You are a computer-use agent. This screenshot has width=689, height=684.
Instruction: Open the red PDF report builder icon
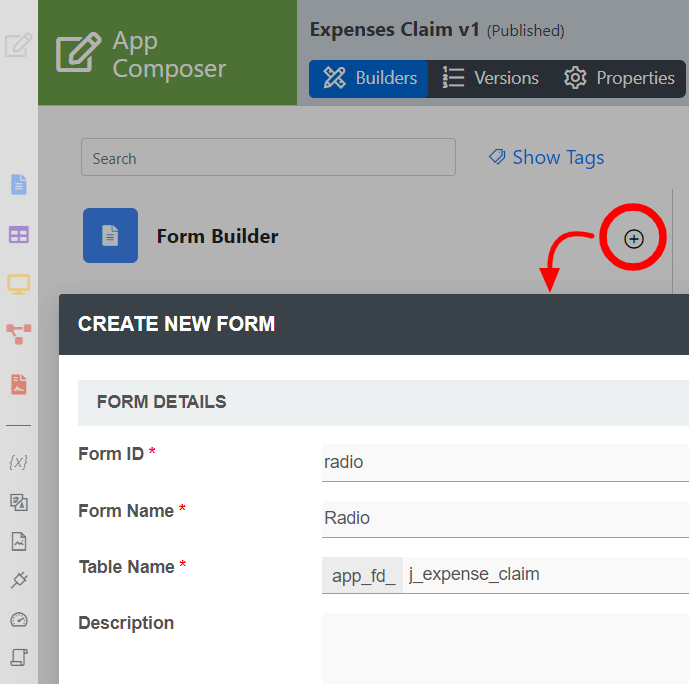pyautogui.click(x=18, y=384)
